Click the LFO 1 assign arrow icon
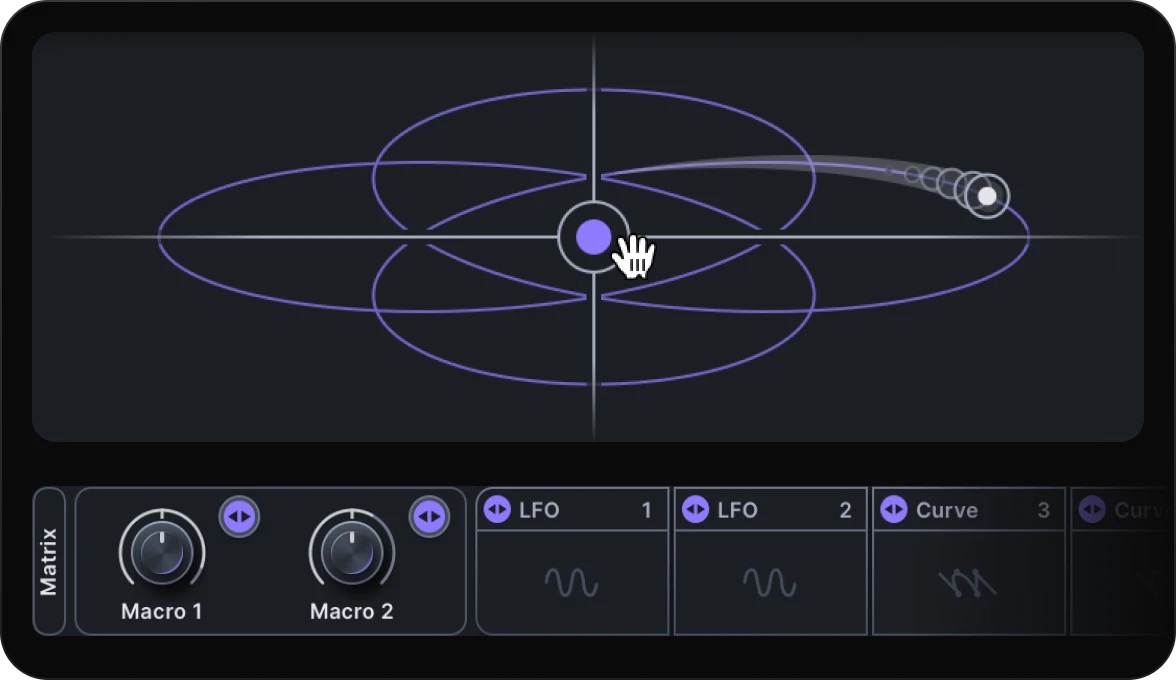Image resolution: width=1176 pixels, height=680 pixels. 497,510
